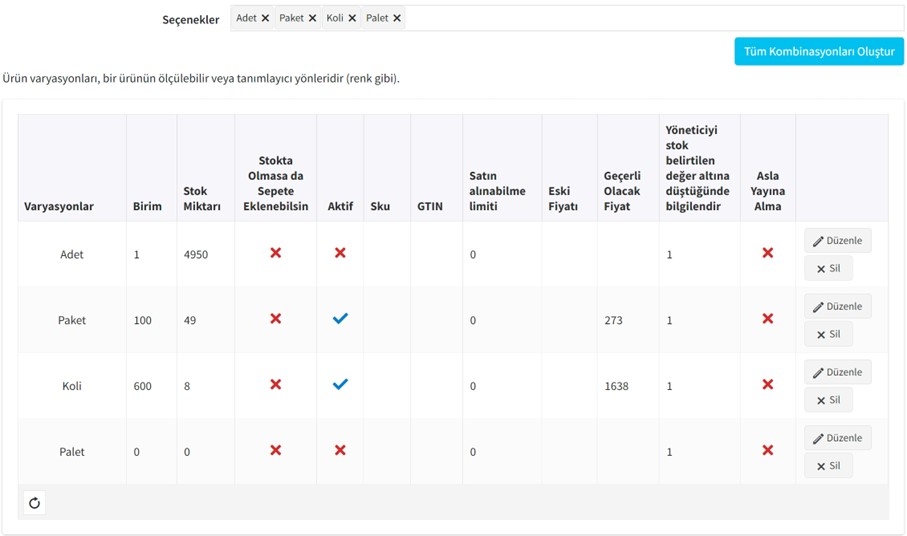The width and height of the screenshot is (907, 536).
Task: Click the Aktif checkmark for Paket row
Action: [x=340, y=319]
